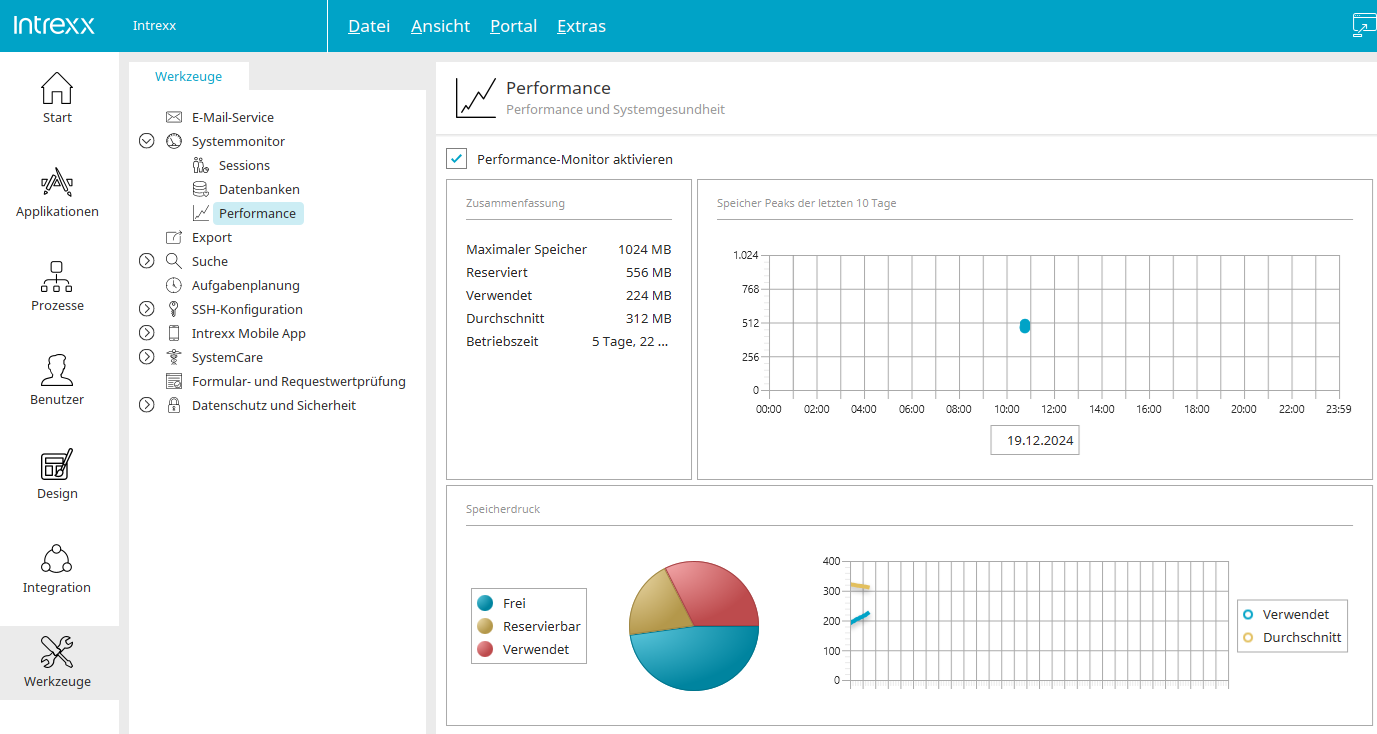Screen dimensions: 1377x734
Task: Uncheck Performance-Monitor aktivieren checkbox
Action: pyautogui.click(x=457, y=159)
